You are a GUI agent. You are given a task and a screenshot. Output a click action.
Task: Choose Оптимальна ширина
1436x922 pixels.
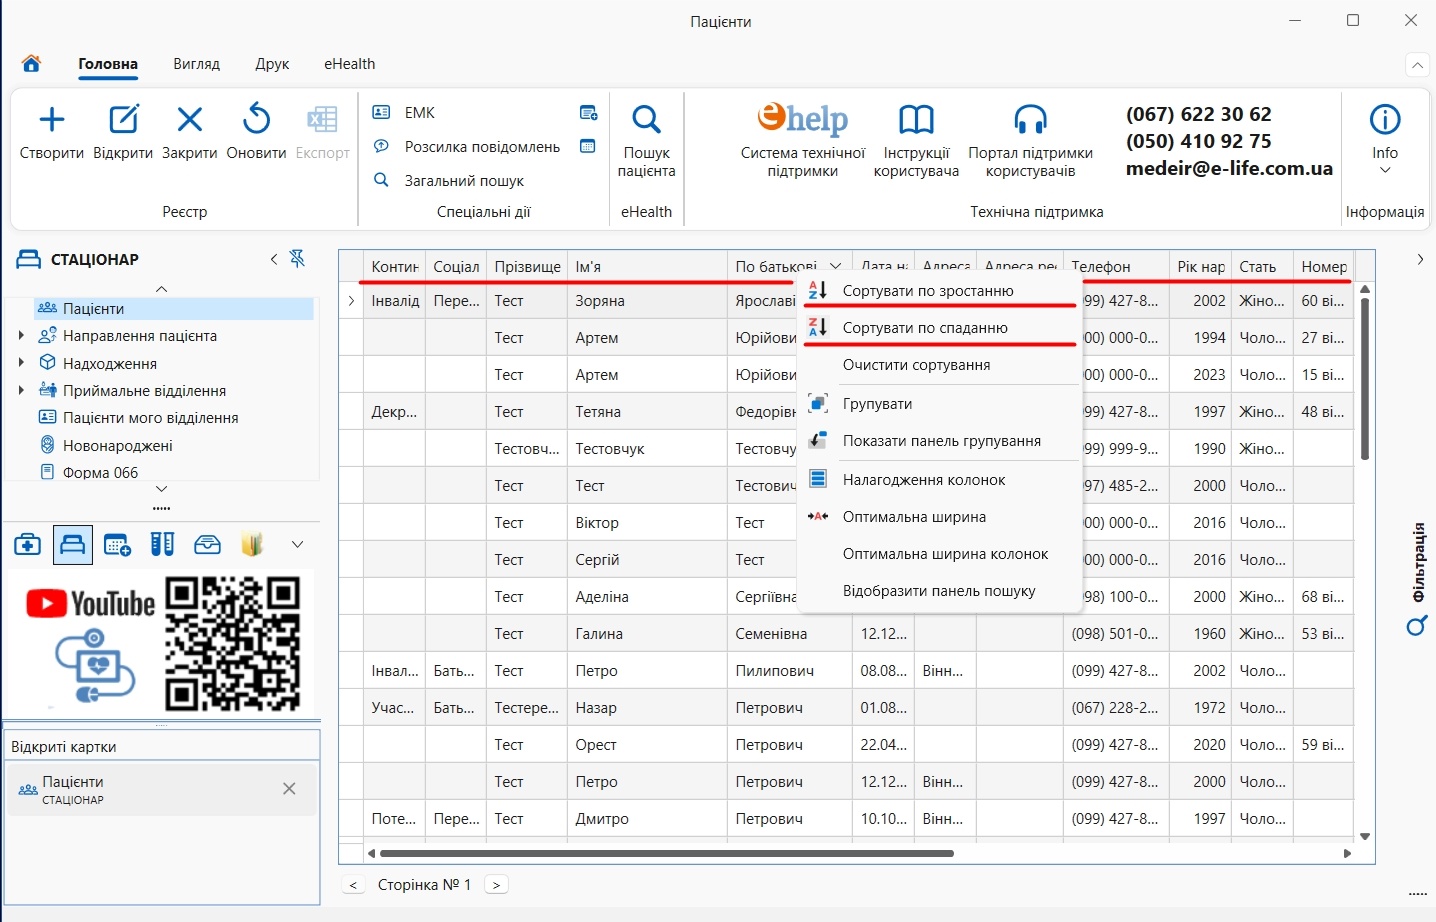(x=939, y=517)
